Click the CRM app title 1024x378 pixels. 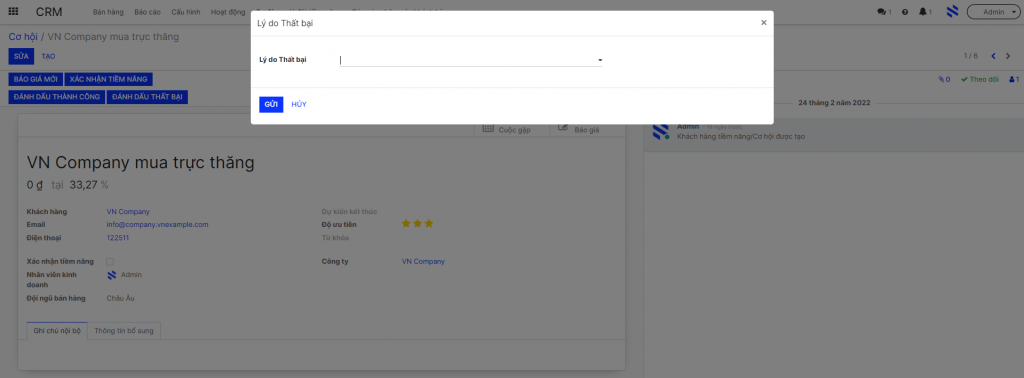[49, 12]
